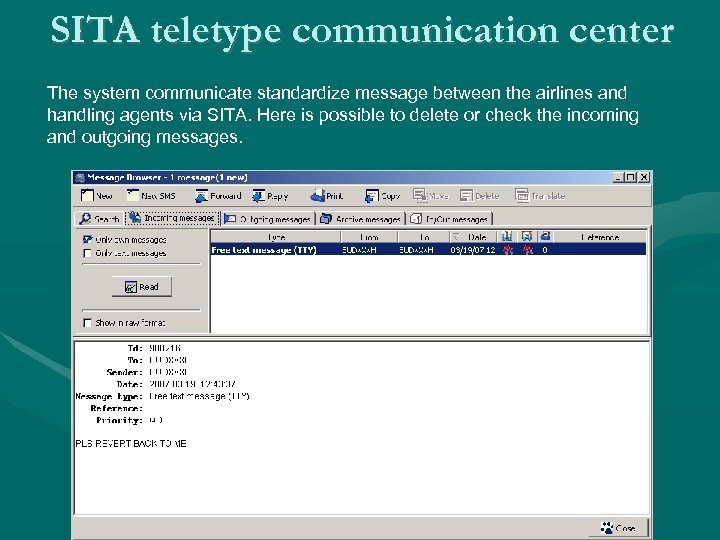This screenshot has height=540, width=720.
Task: Click the Message type value in details
Action: (x=199, y=396)
